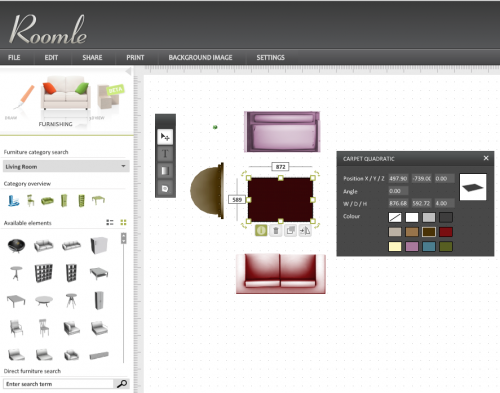Select the blue lounge chair category icon
500x393 pixels.
[13, 201]
